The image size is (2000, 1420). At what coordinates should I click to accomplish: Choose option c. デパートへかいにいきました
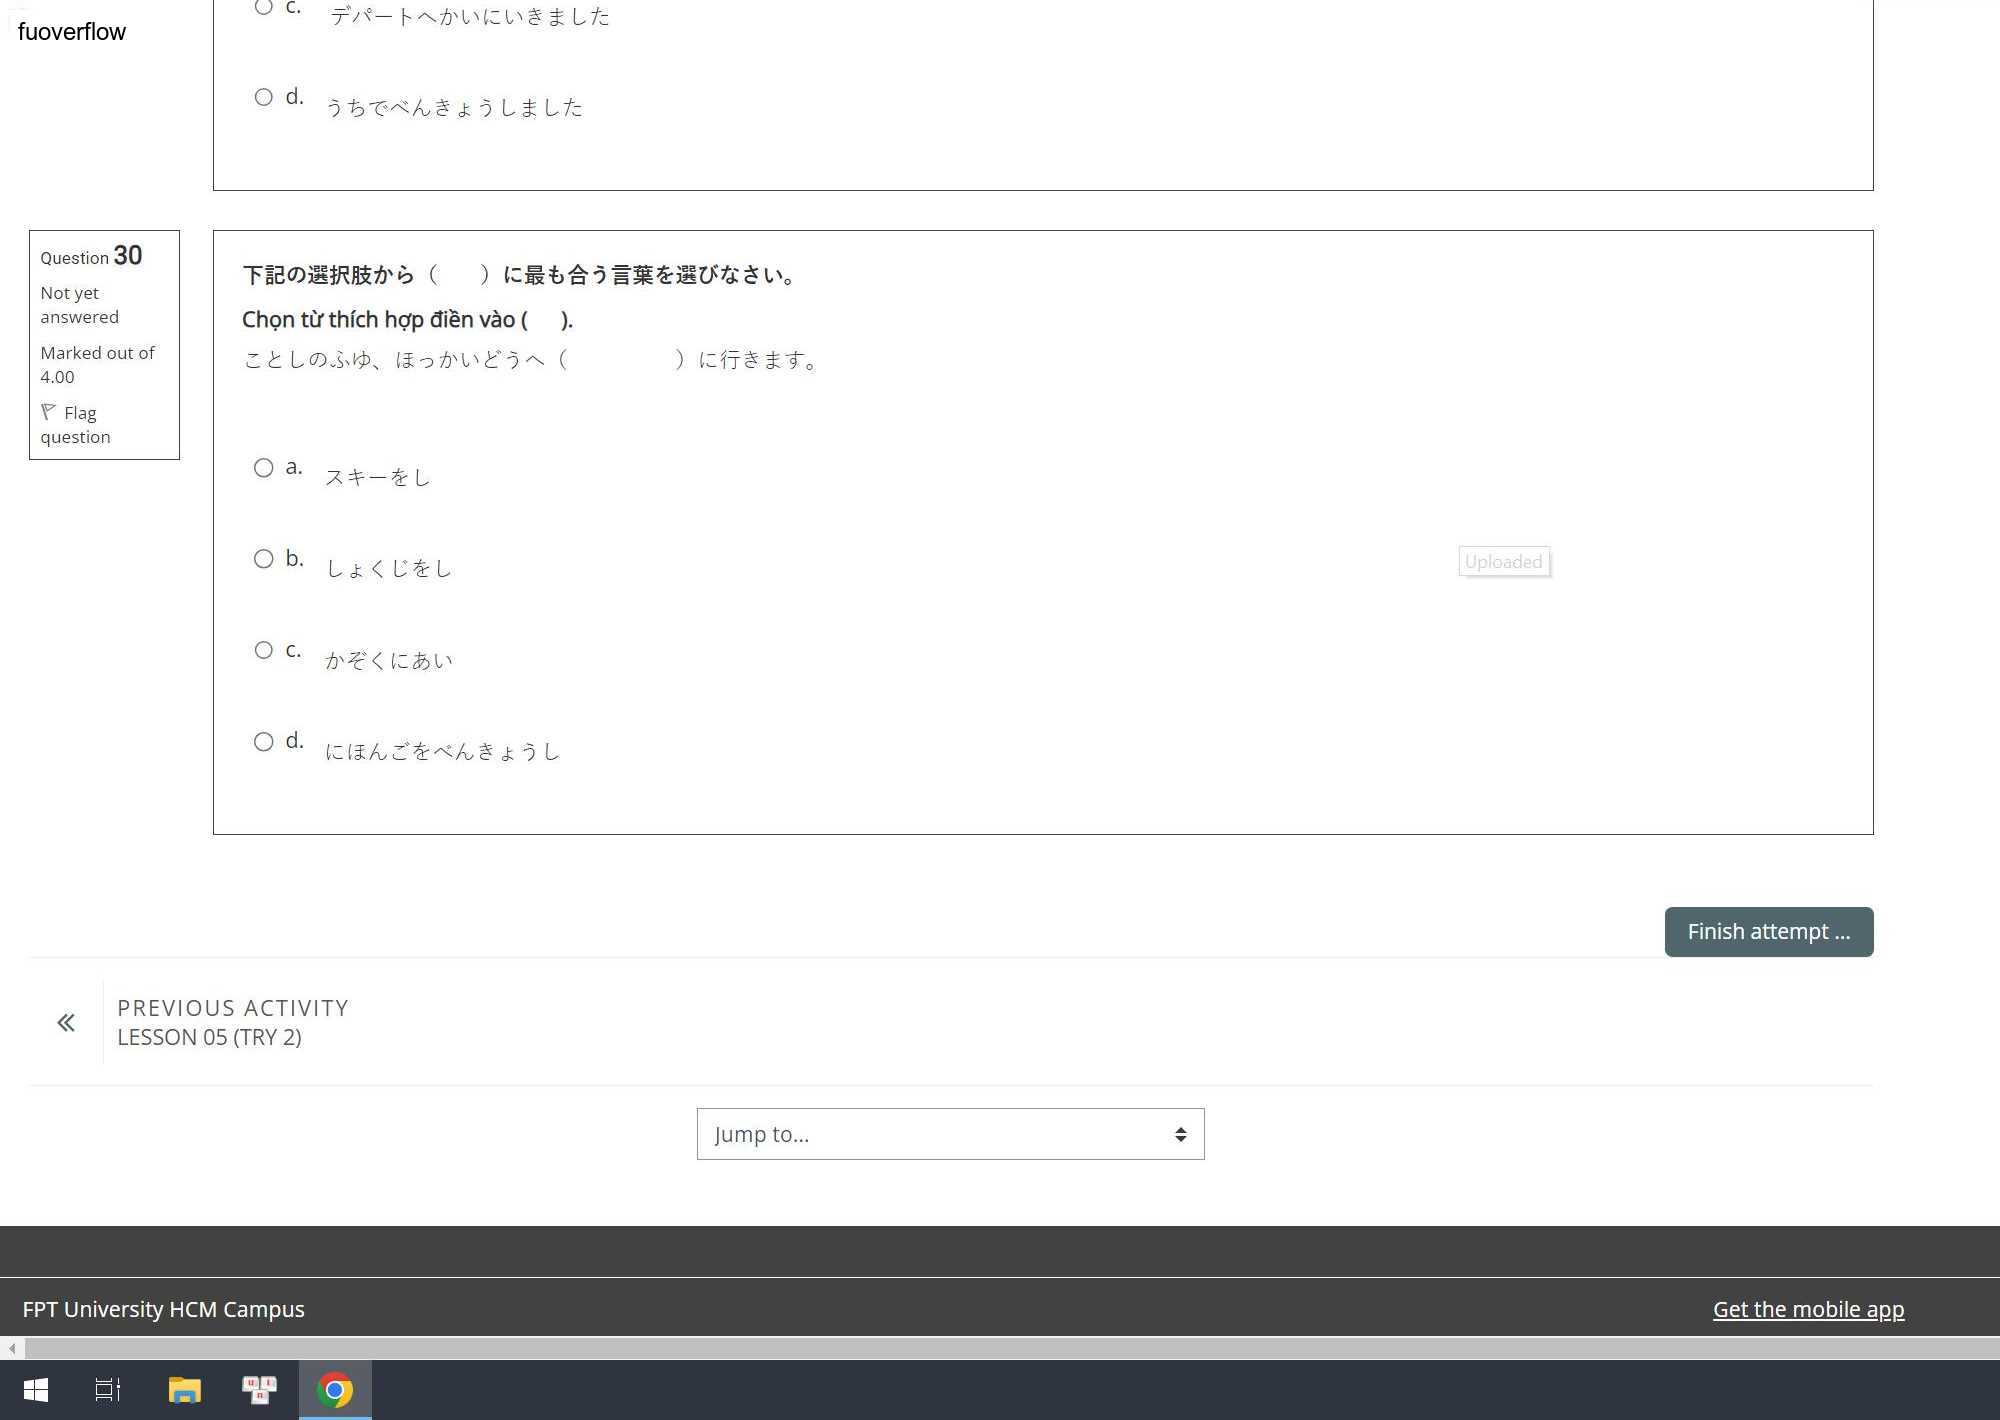pyautogui.click(x=263, y=7)
